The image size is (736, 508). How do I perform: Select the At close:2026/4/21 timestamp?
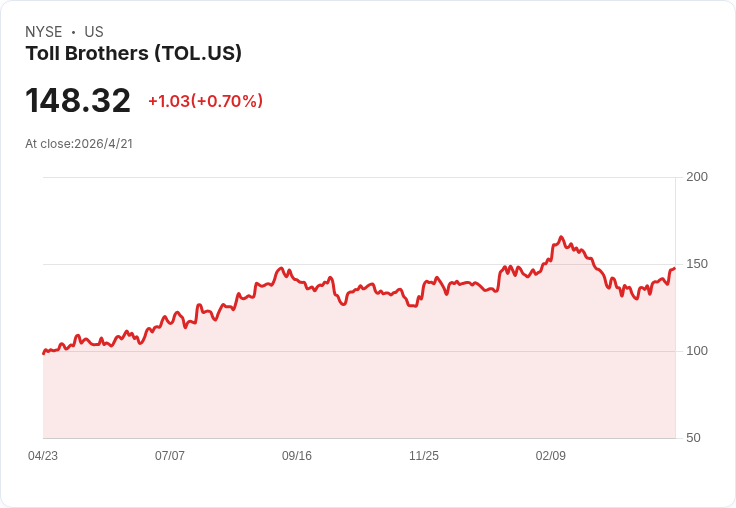coord(79,144)
